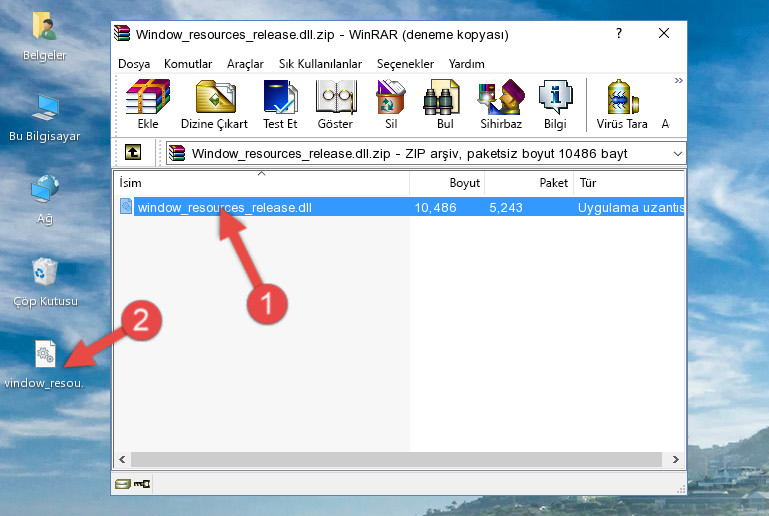Go up one folder level
The width and height of the screenshot is (769, 516).
click(x=133, y=153)
